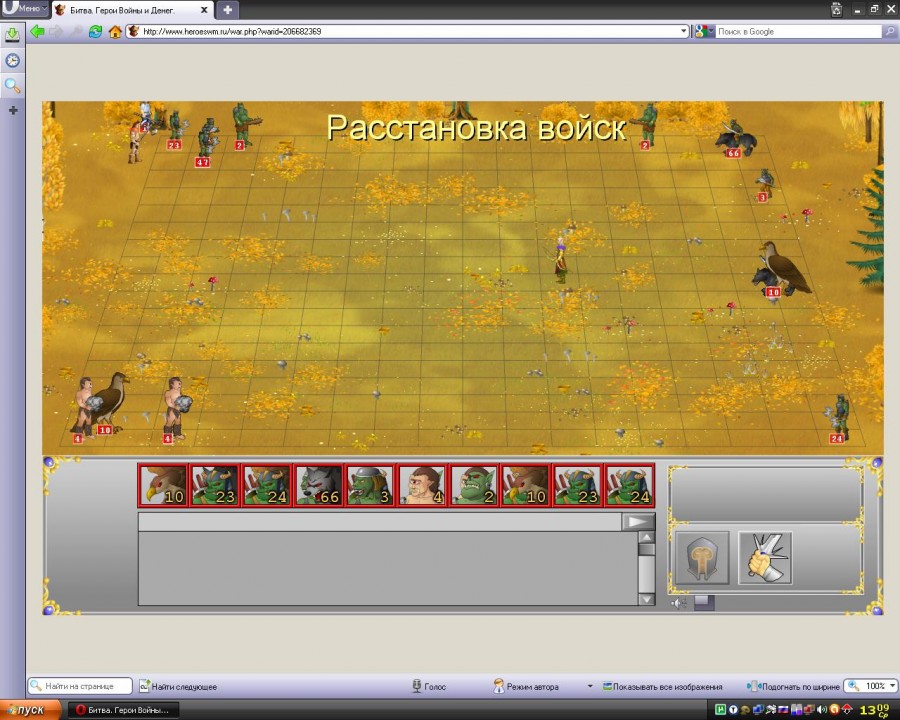Reload the page with refresh icon
The image size is (900, 720).
(x=95, y=32)
